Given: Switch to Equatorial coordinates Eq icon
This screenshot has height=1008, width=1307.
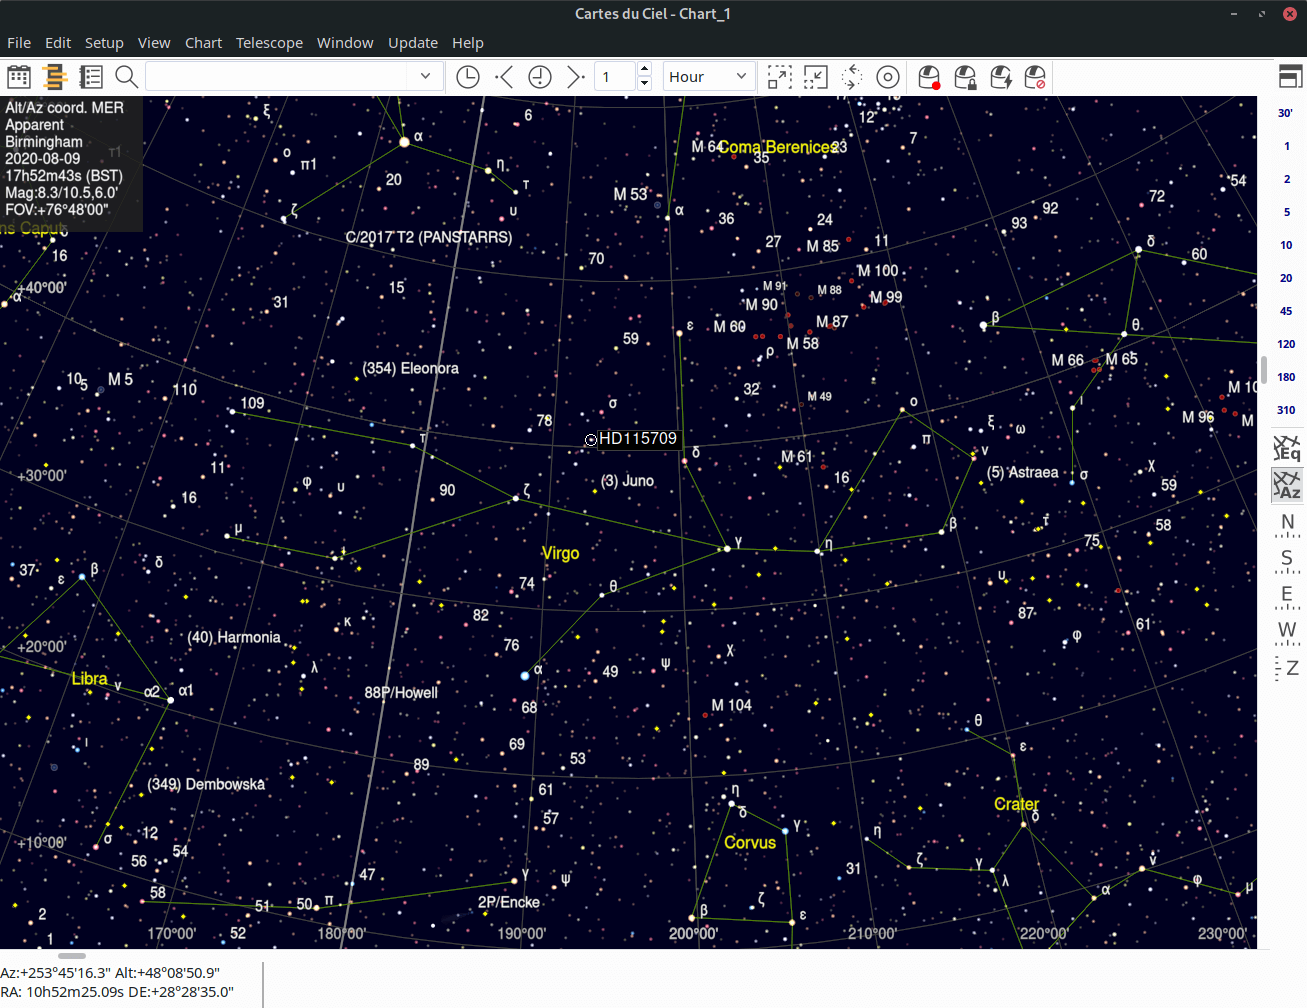Looking at the screenshot, I should (x=1287, y=448).
